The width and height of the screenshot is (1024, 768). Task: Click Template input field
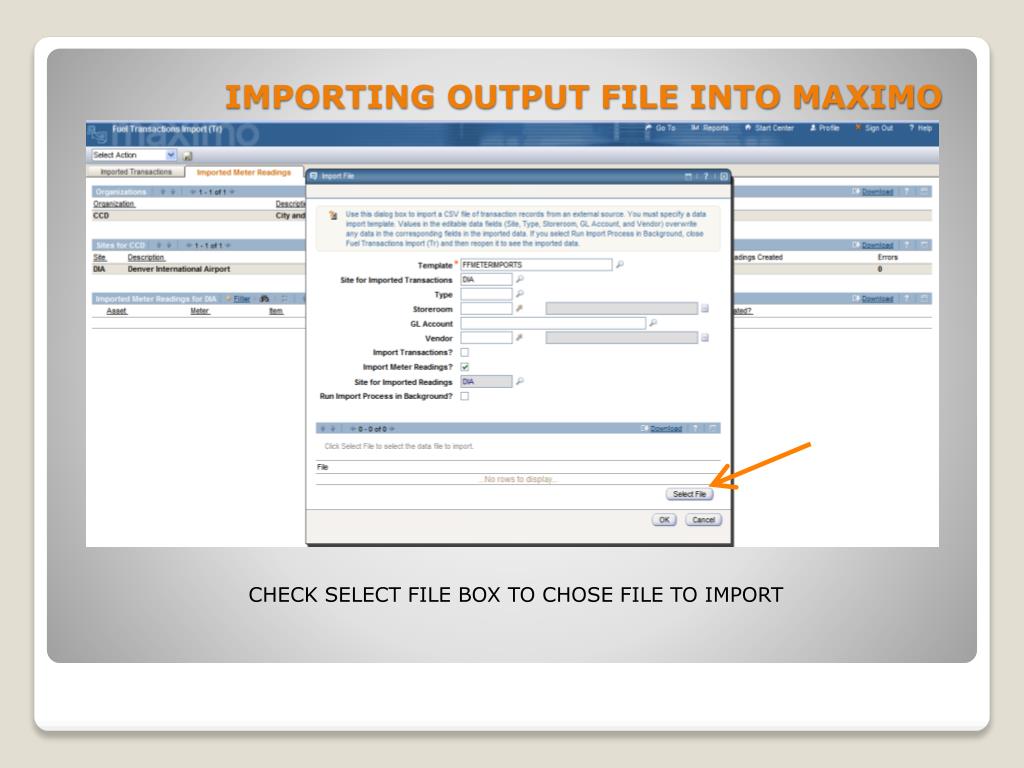(x=536, y=264)
